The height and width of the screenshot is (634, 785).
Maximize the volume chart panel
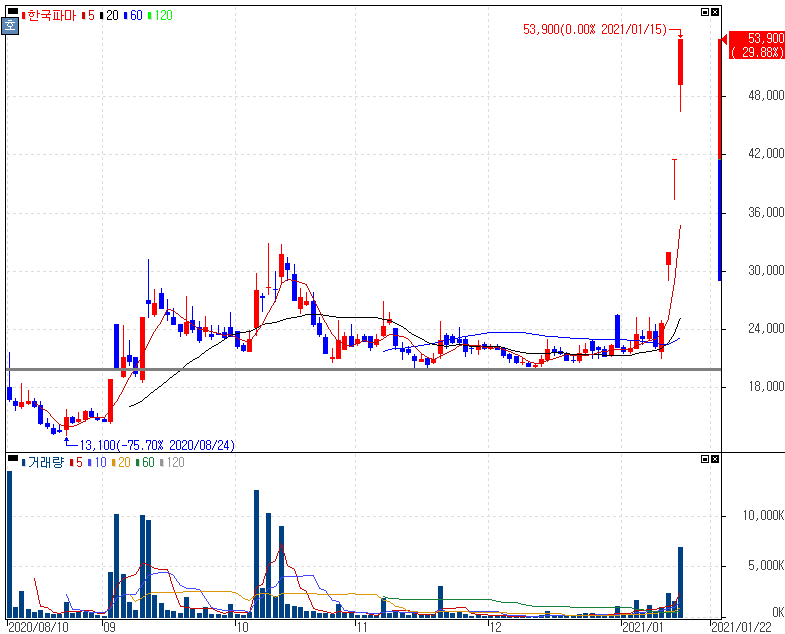[705, 459]
